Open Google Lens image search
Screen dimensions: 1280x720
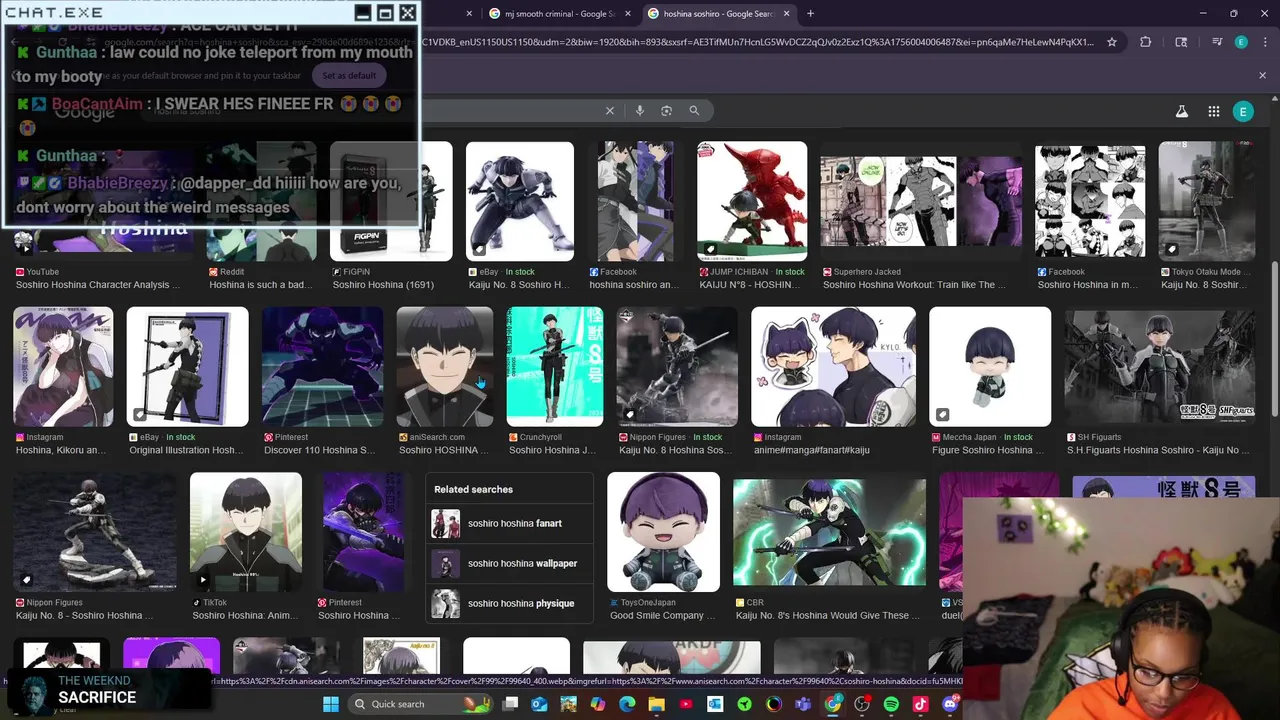(x=667, y=110)
